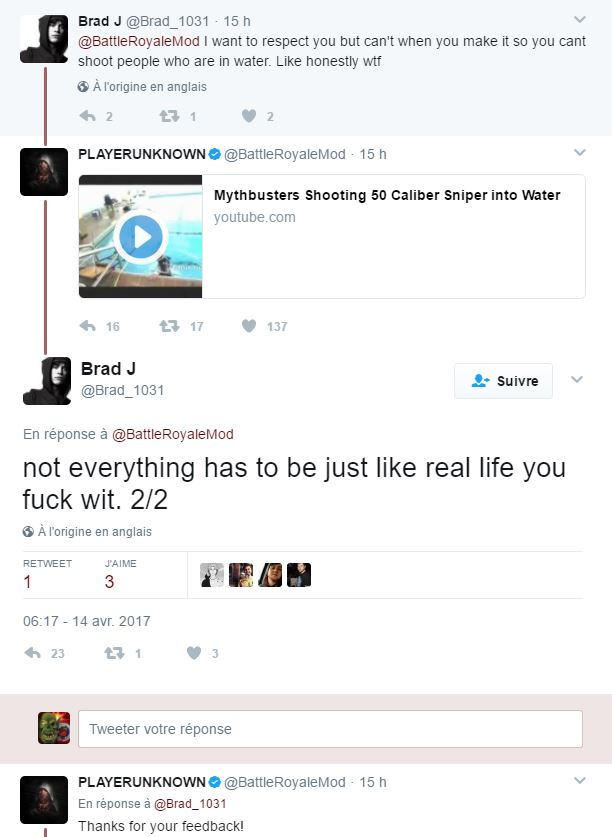Play the Mythbusters sniper video
The width and height of the screenshot is (612, 837).
(x=141, y=236)
